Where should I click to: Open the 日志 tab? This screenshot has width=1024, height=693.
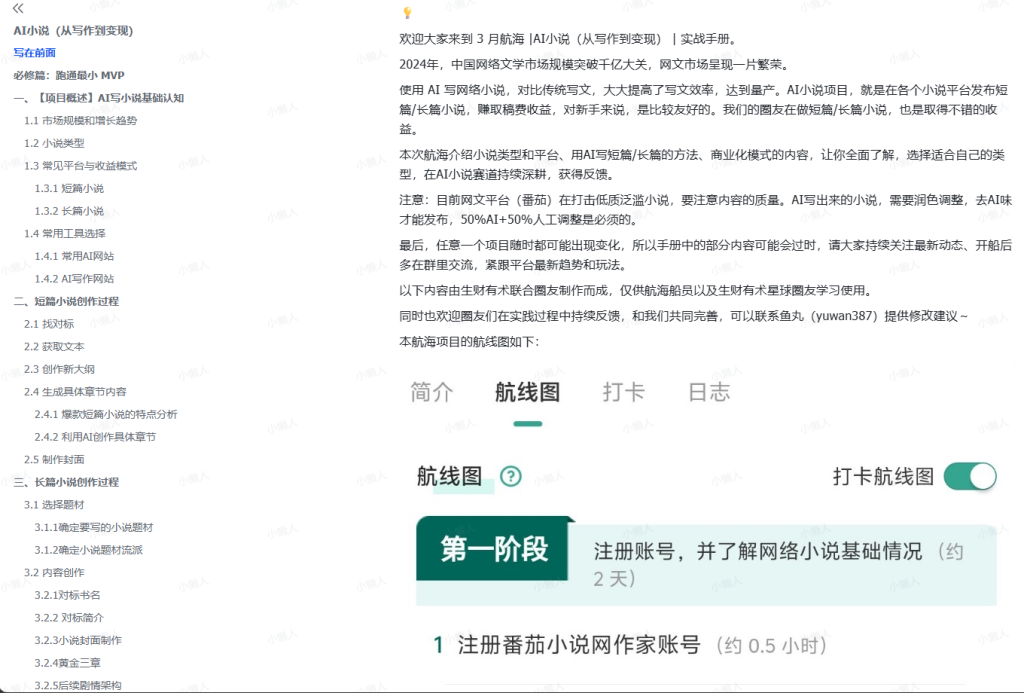709,392
